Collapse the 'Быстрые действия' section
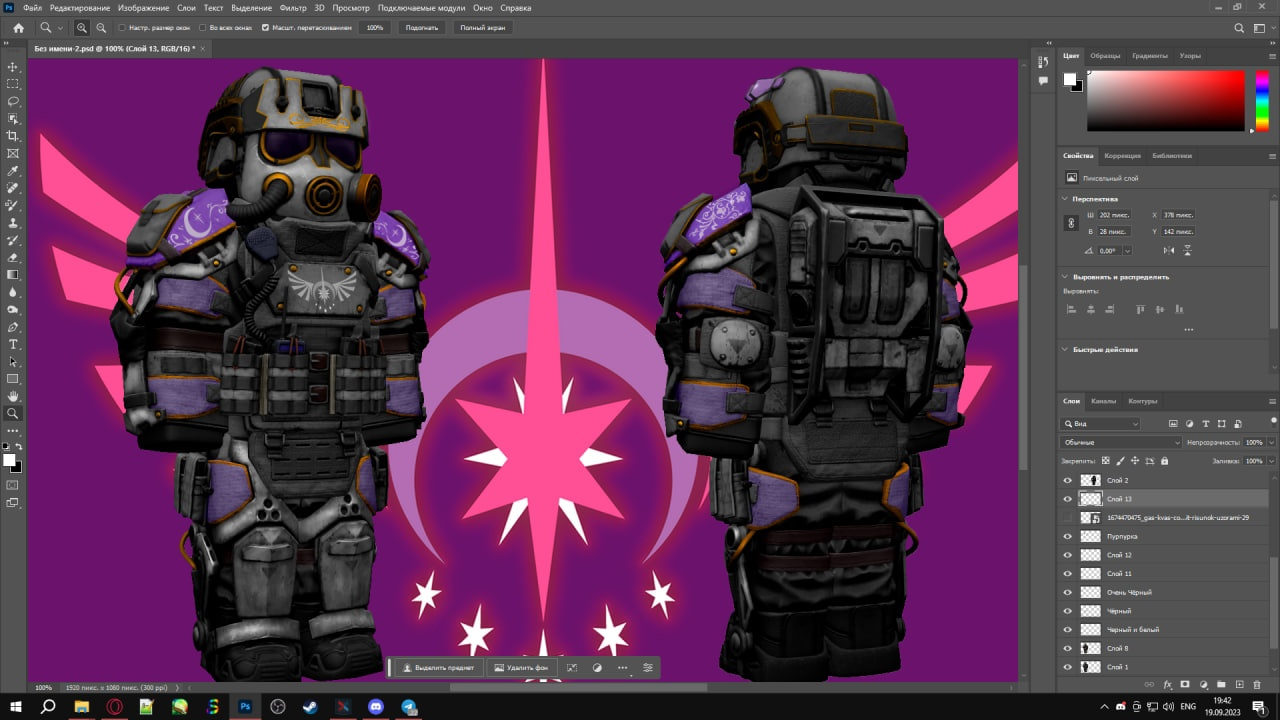Screen dimensions: 1280x720 [1065, 350]
